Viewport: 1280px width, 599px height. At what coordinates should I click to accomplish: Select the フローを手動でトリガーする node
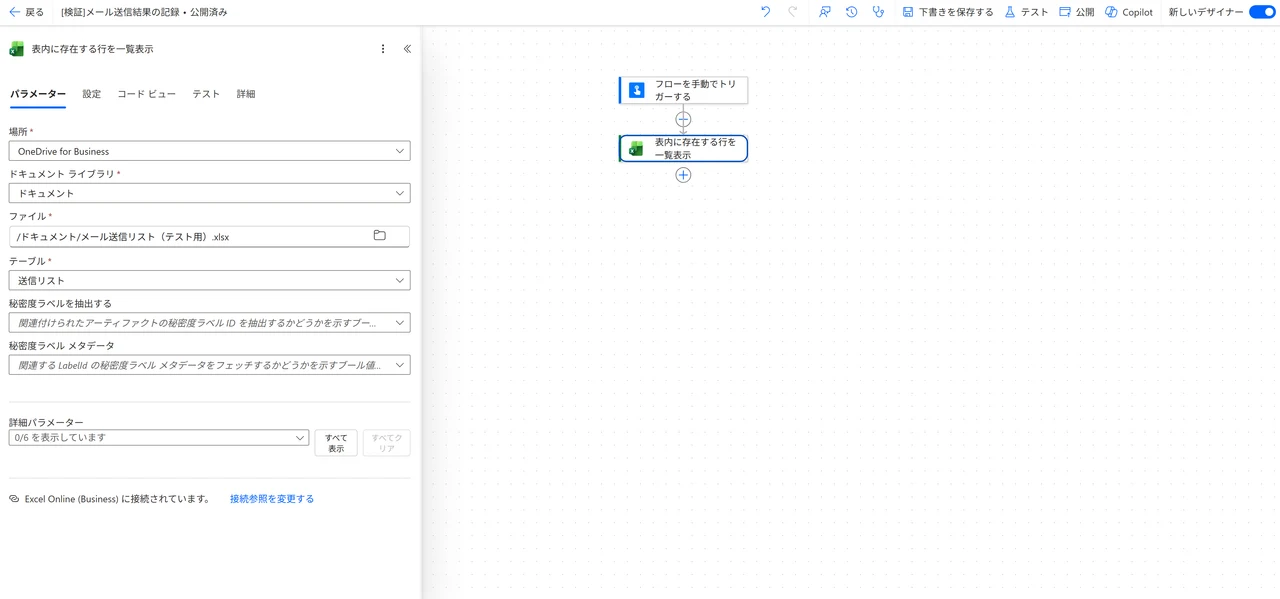point(683,90)
